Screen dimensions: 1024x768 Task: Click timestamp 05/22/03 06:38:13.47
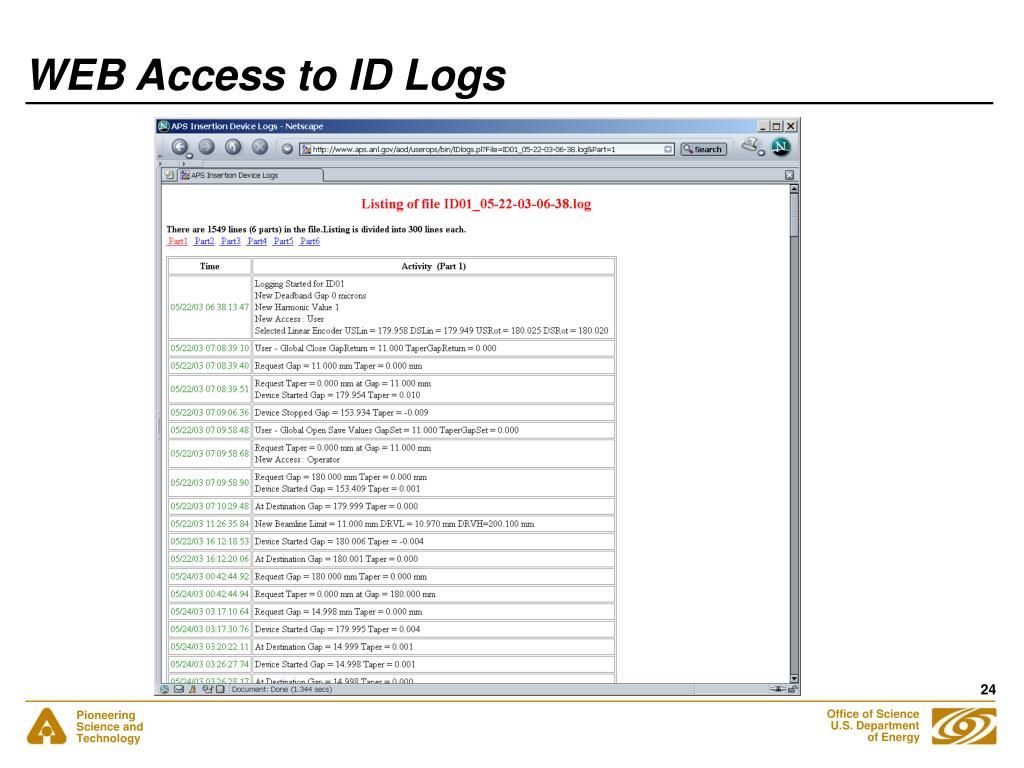[x=210, y=307]
